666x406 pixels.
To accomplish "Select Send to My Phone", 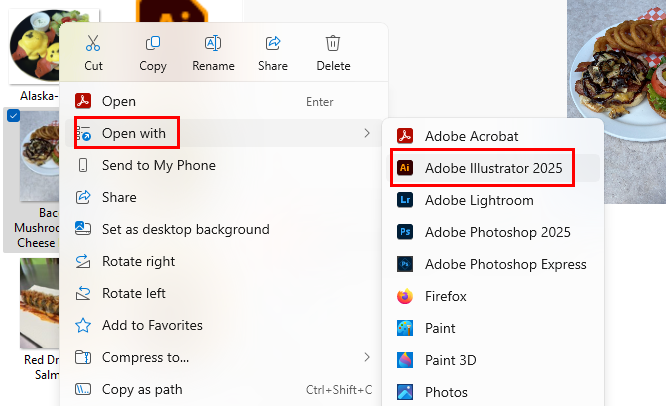I will 223,165.
